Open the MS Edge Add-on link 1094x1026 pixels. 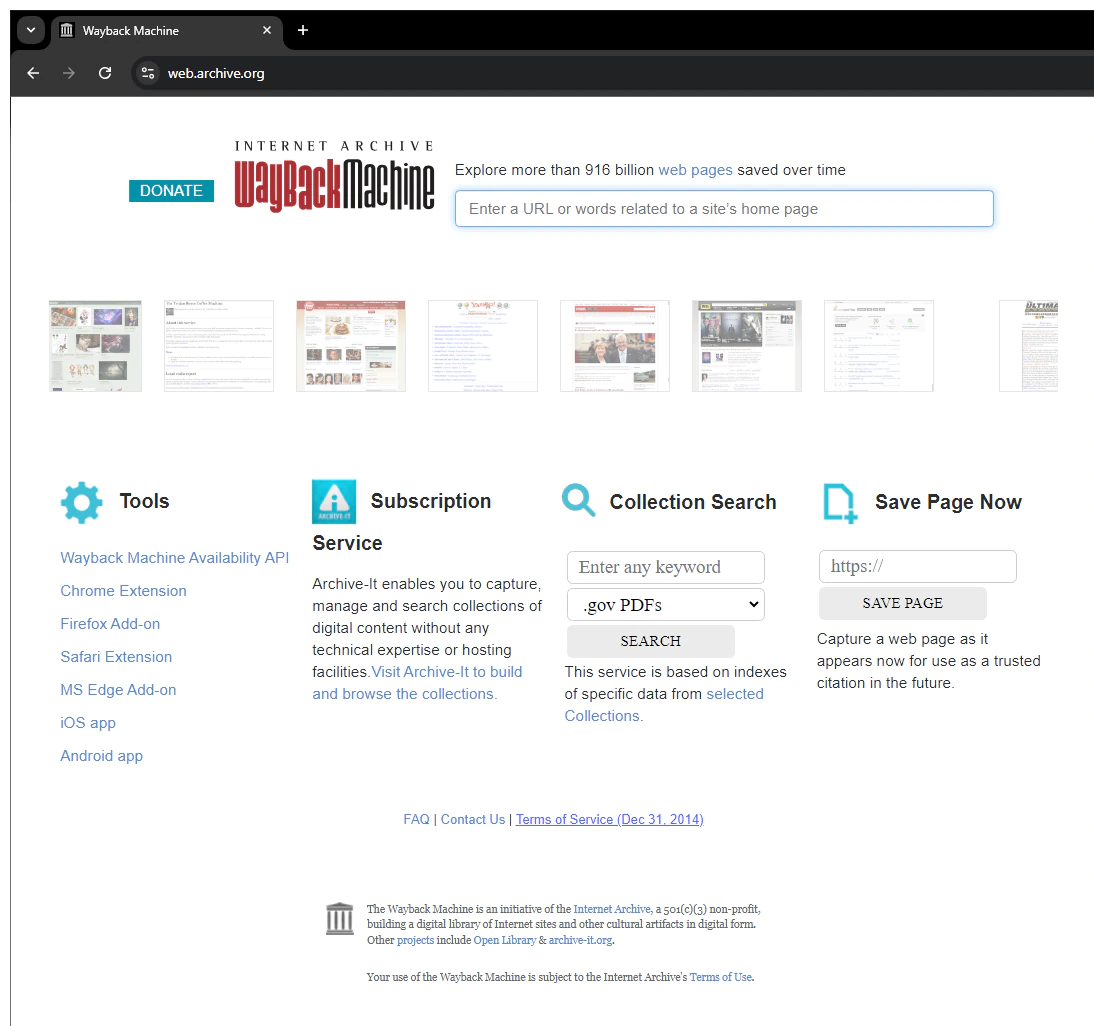pos(118,690)
